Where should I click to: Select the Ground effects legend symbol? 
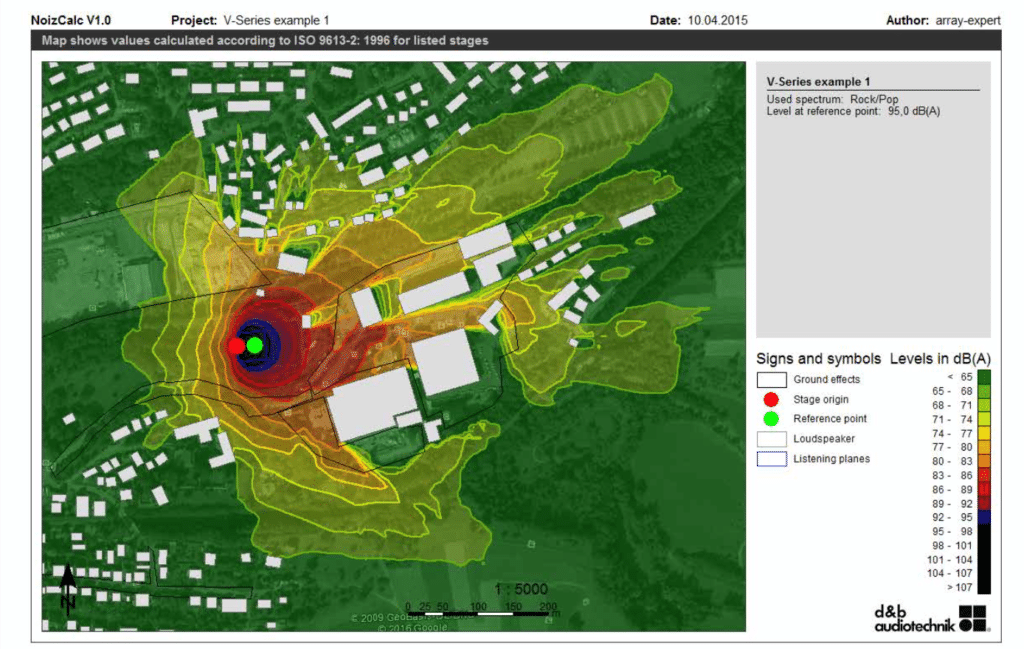tap(771, 380)
